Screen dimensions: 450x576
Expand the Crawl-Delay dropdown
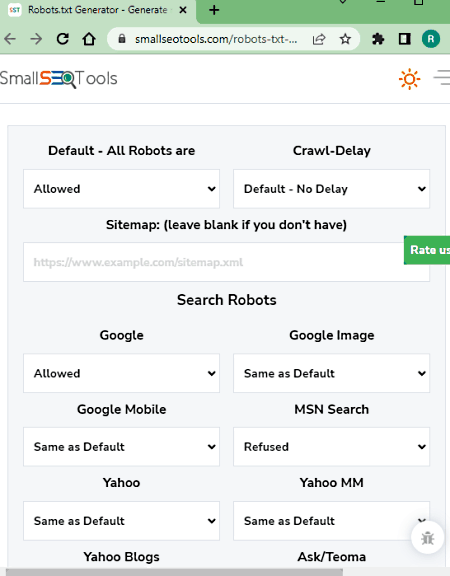tap(331, 189)
